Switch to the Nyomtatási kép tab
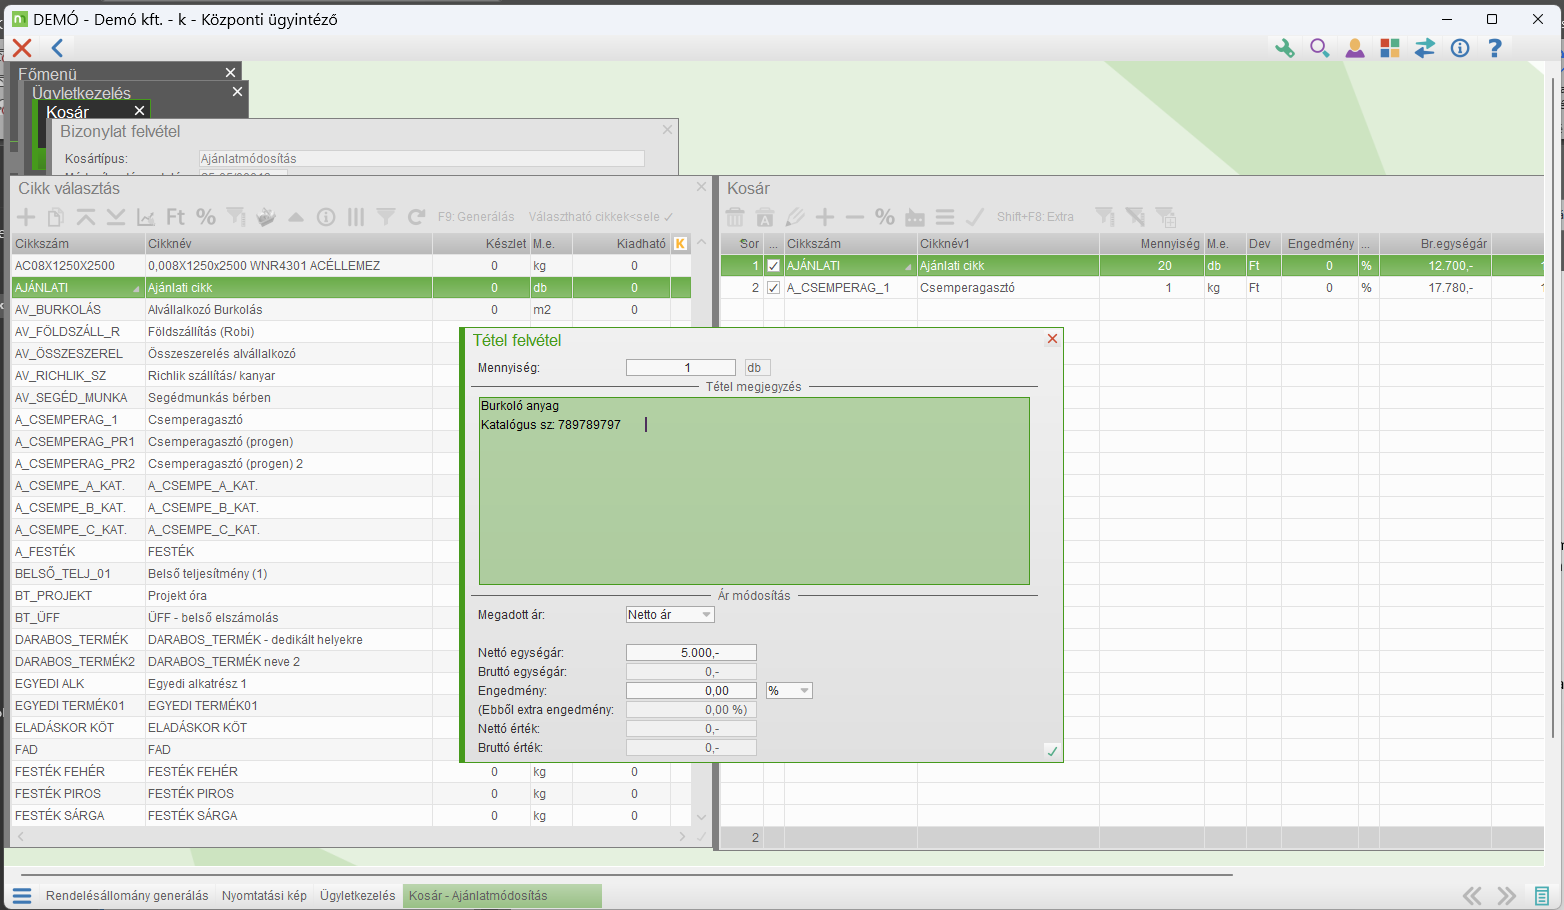1564x910 pixels. 264,896
